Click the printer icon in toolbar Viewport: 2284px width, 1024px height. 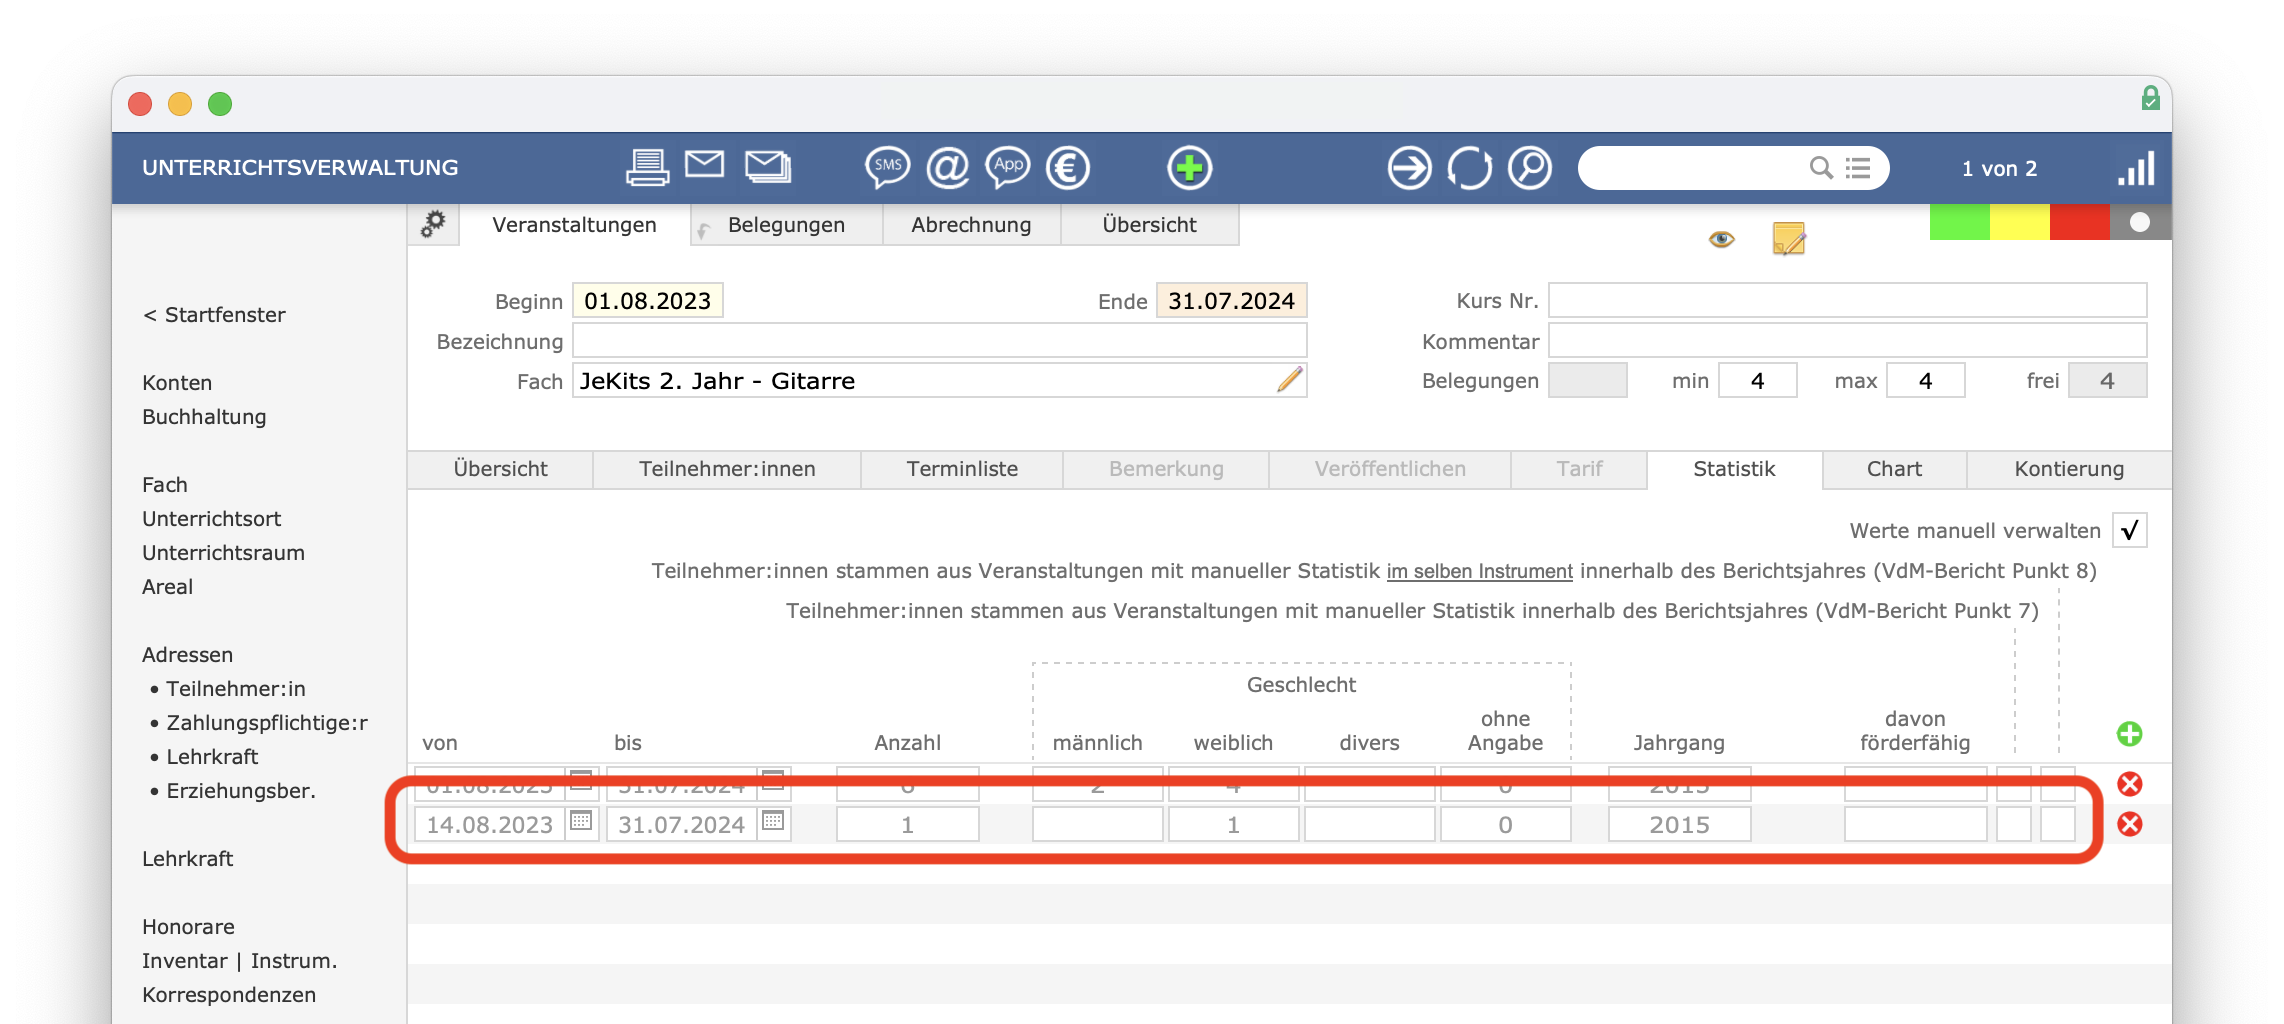(x=647, y=167)
